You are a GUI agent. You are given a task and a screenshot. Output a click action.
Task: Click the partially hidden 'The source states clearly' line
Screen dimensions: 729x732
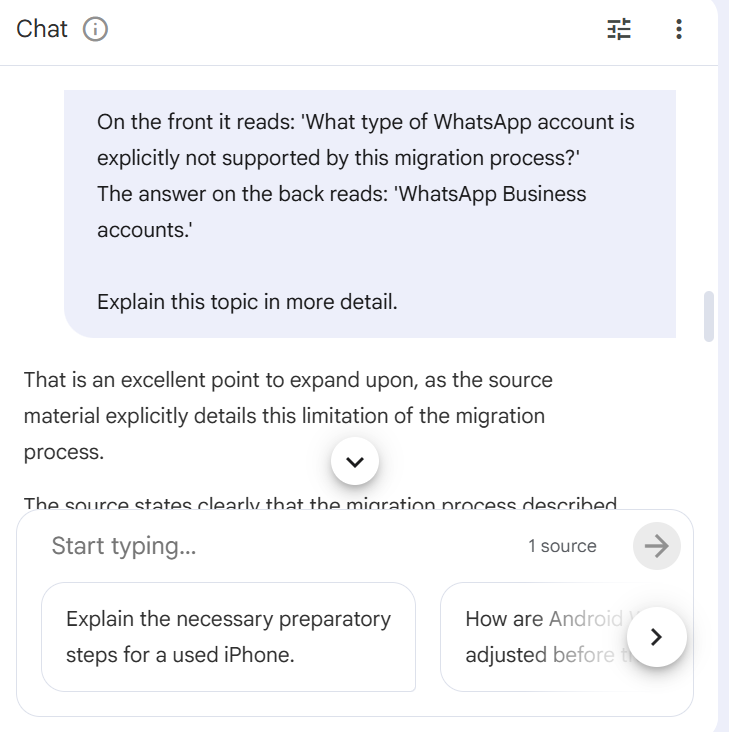tap(320, 503)
